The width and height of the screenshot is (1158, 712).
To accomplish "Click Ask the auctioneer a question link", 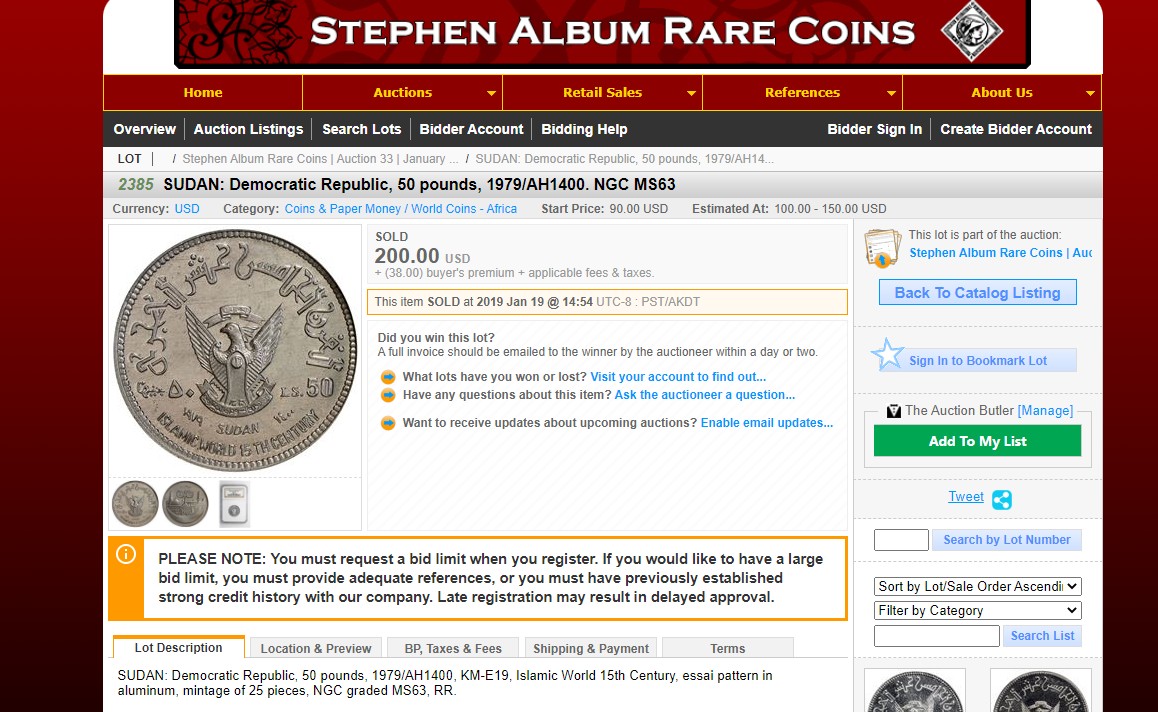I will click(x=705, y=395).
